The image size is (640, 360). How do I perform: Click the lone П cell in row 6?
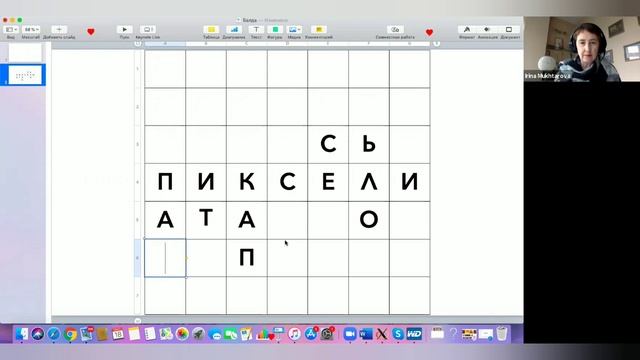pos(247,258)
